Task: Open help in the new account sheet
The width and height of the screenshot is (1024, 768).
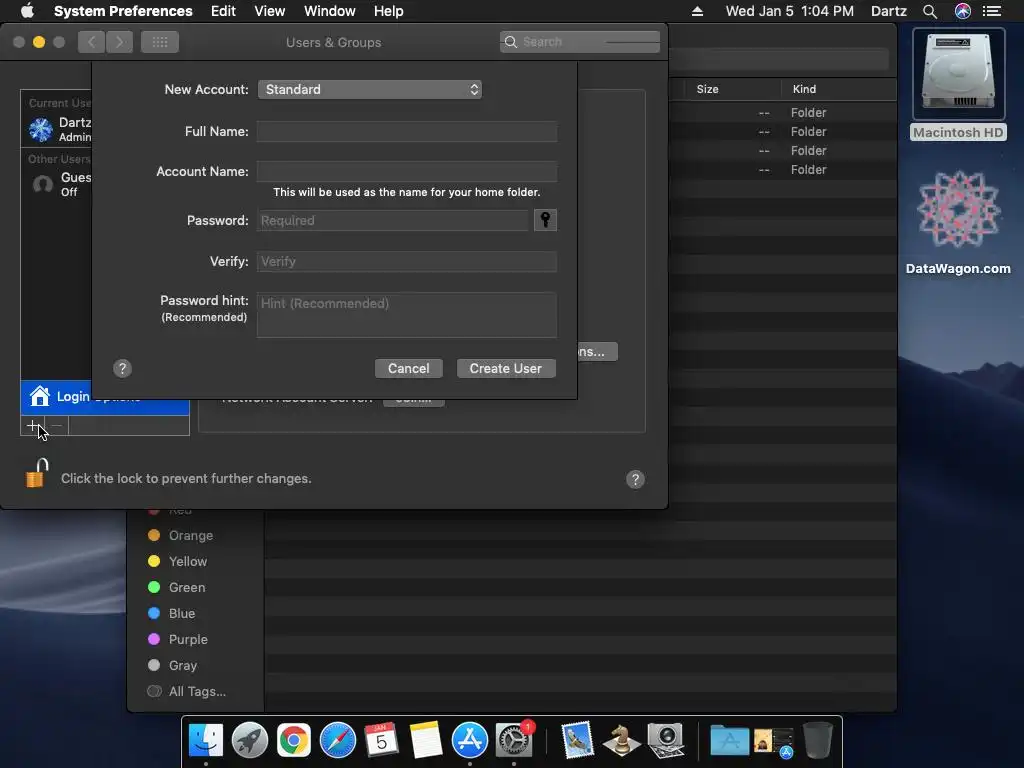Action: [x=122, y=368]
